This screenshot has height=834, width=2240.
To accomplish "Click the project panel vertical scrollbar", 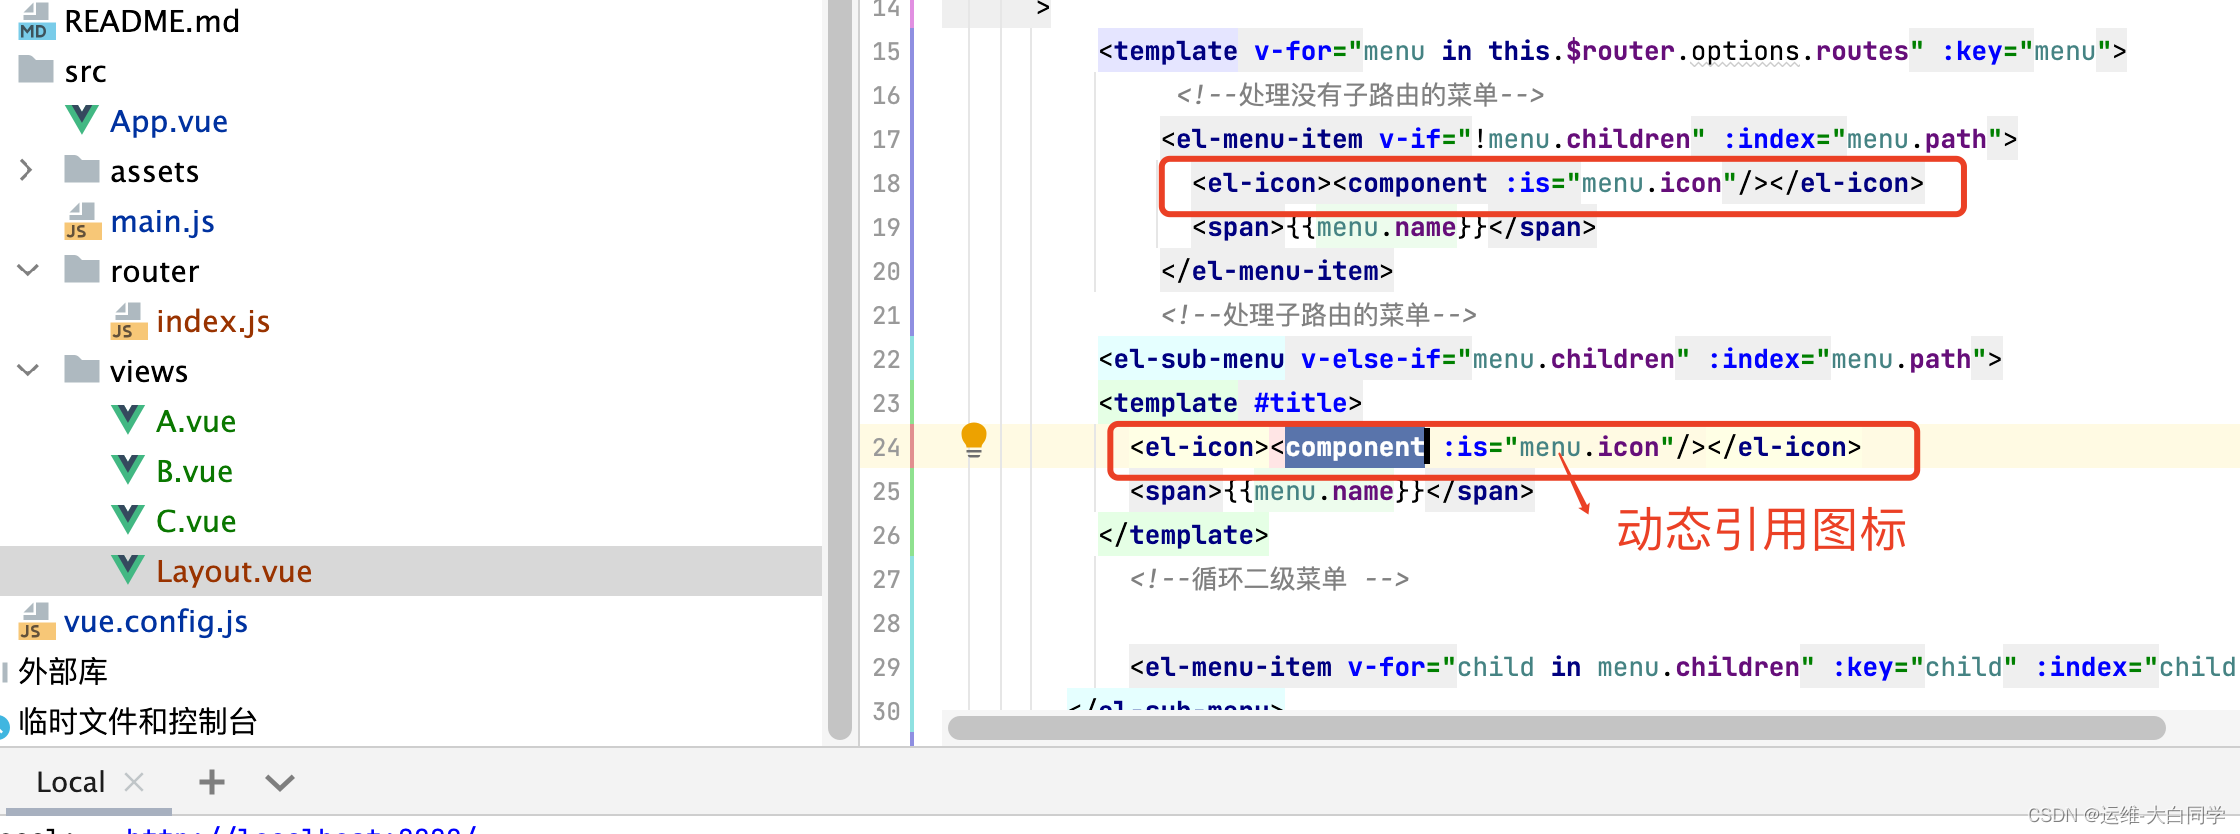I will (840, 368).
